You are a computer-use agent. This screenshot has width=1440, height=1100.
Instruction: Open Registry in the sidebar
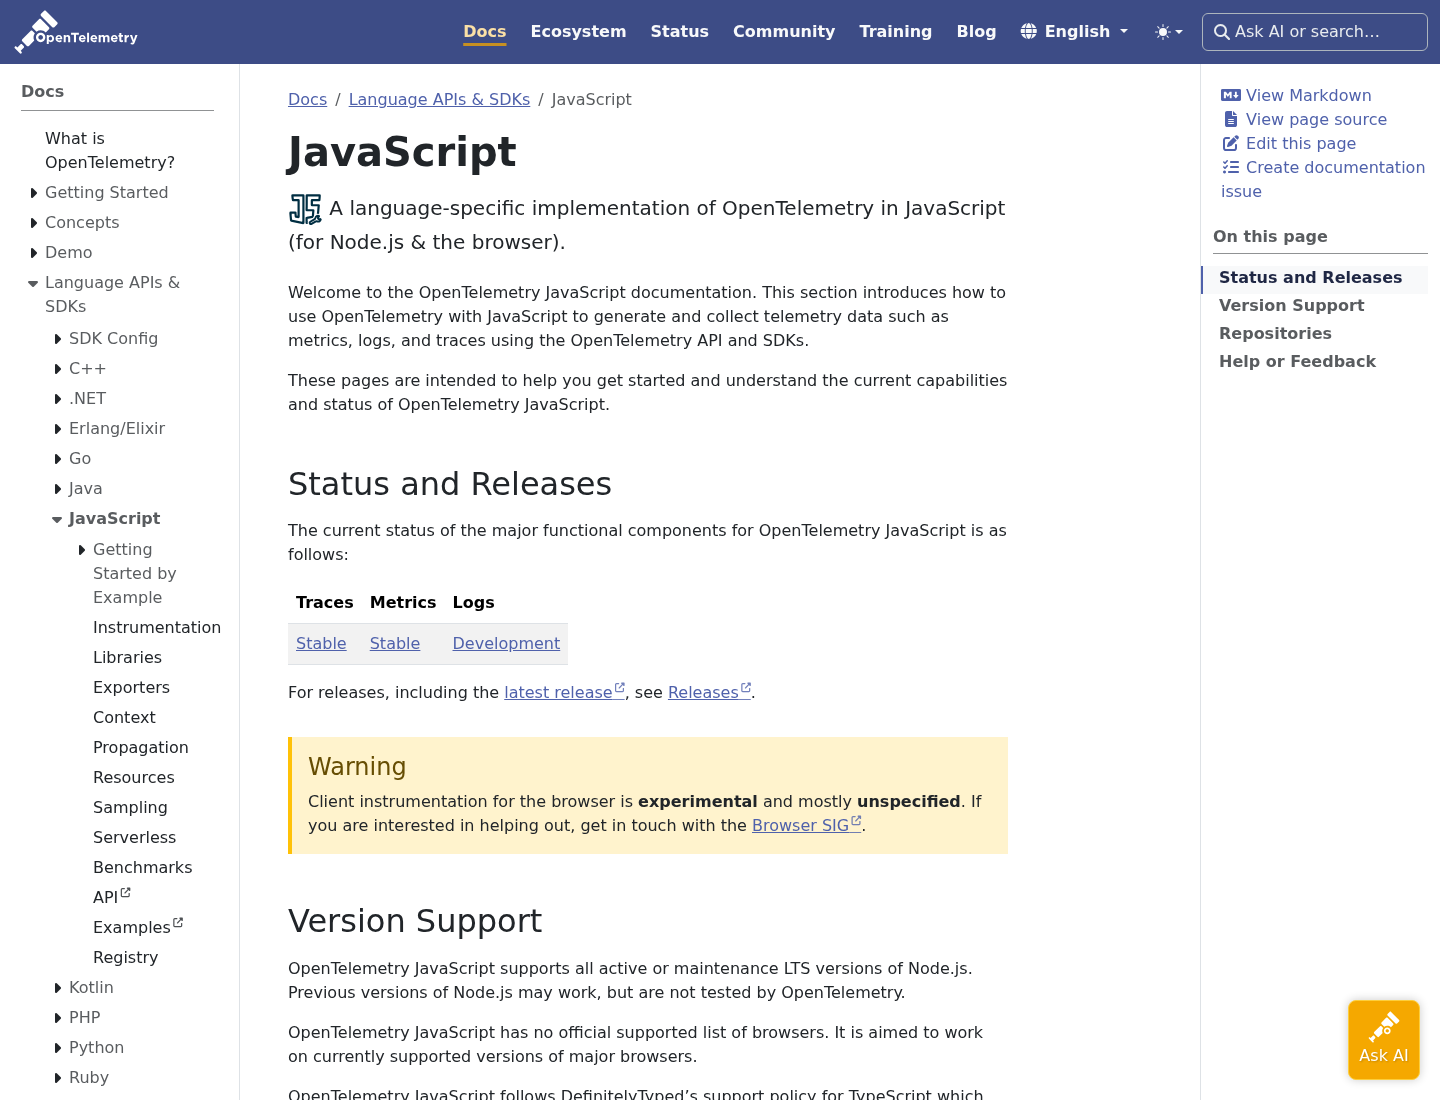pyautogui.click(x=125, y=957)
